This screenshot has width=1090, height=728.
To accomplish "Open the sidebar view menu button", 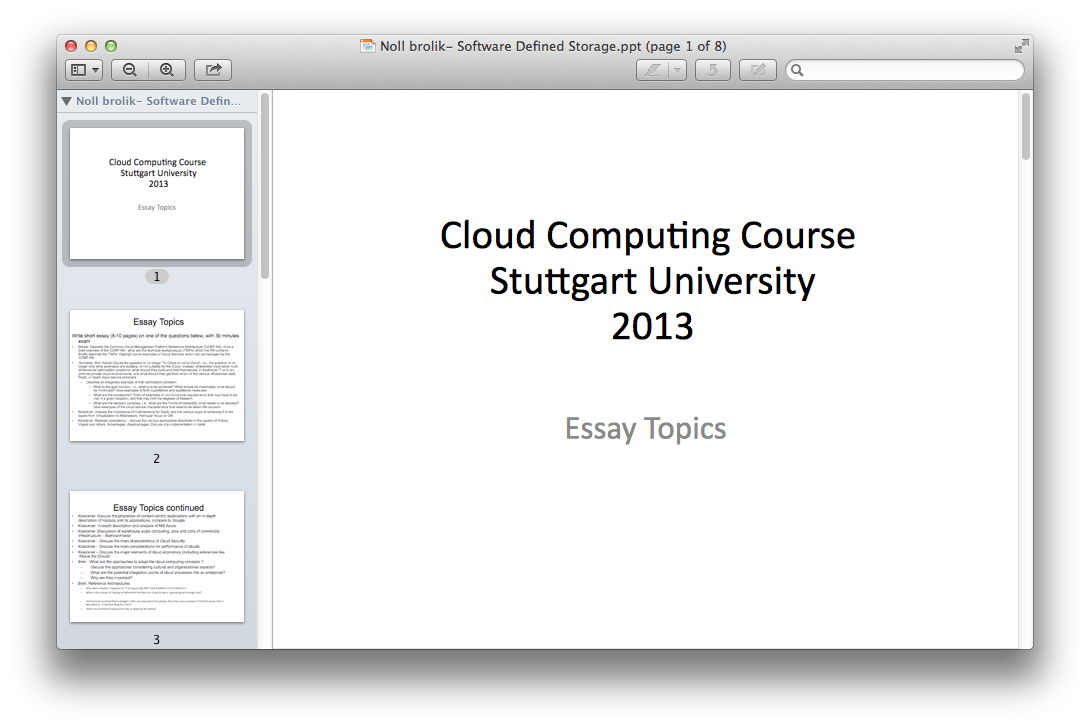I will coord(84,70).
